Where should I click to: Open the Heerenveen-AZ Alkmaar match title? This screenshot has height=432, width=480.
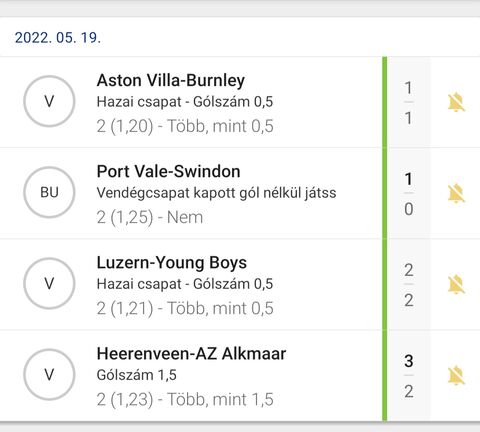tap(191, 354)
